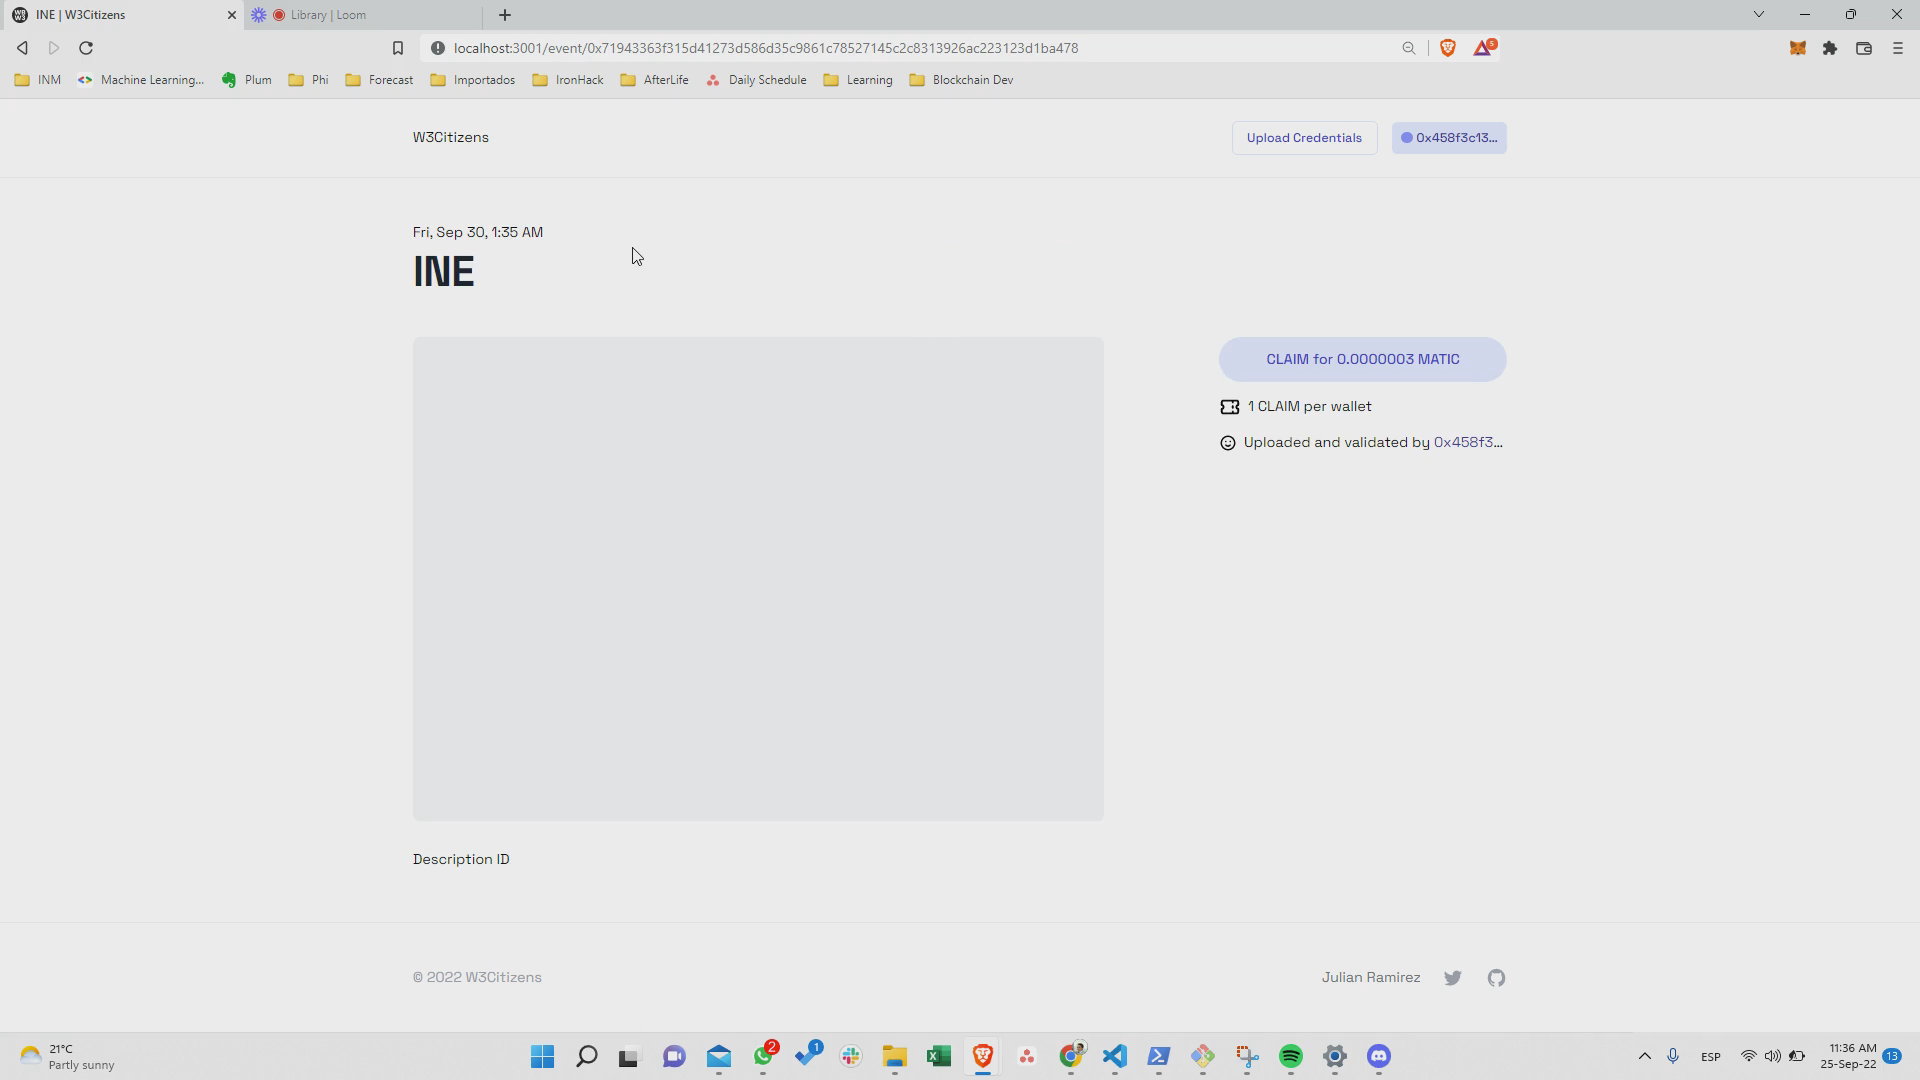Open Excel from the taskbar
Viewport: 1920px width, 1080px height.
[x=938, y=1056]
